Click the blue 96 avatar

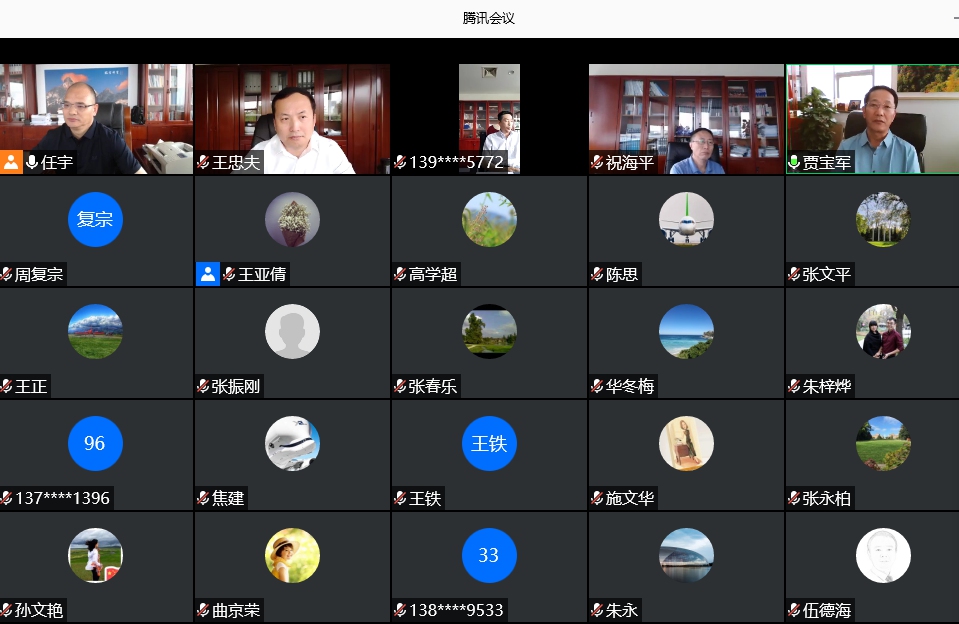(95, 443)
